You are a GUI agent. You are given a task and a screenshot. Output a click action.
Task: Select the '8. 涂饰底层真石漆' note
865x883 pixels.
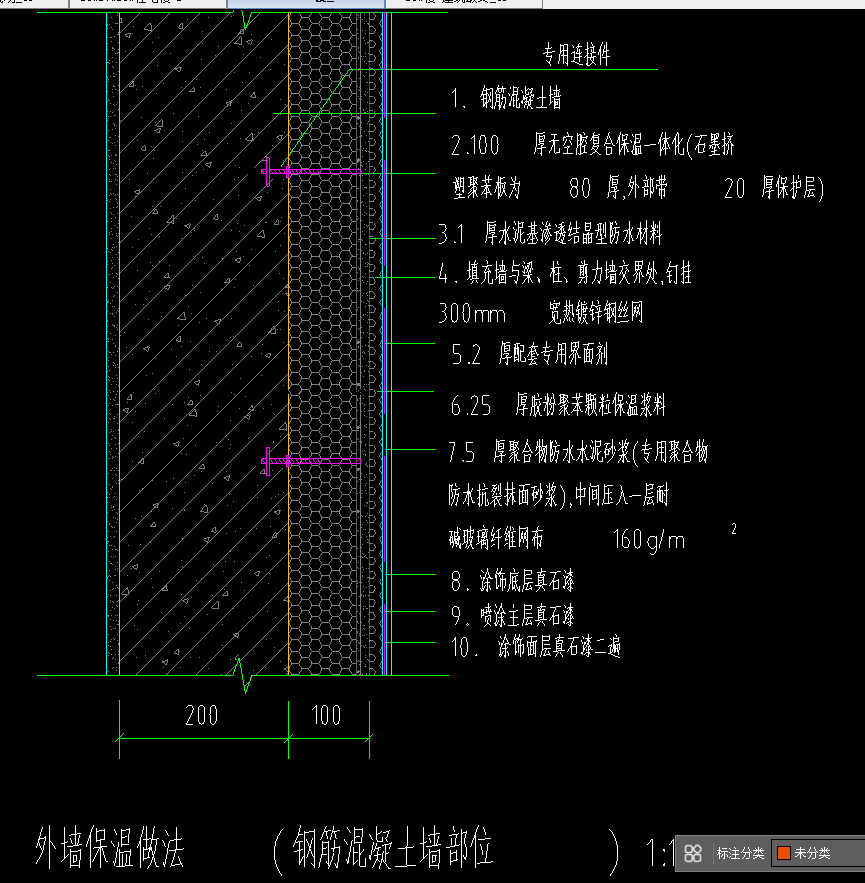(x=512, y=581)
